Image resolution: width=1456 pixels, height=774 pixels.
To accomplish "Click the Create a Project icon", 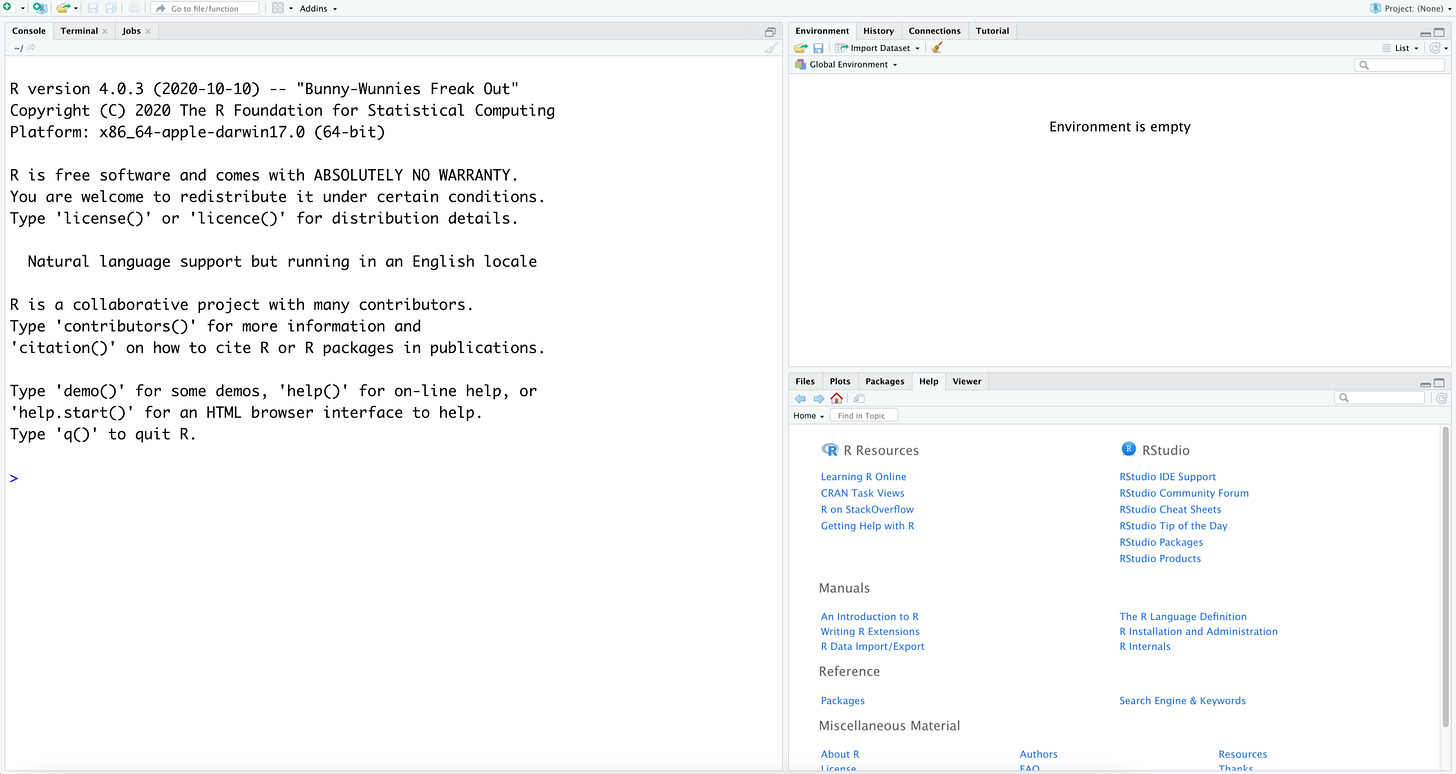I will [x=40, y=8].
